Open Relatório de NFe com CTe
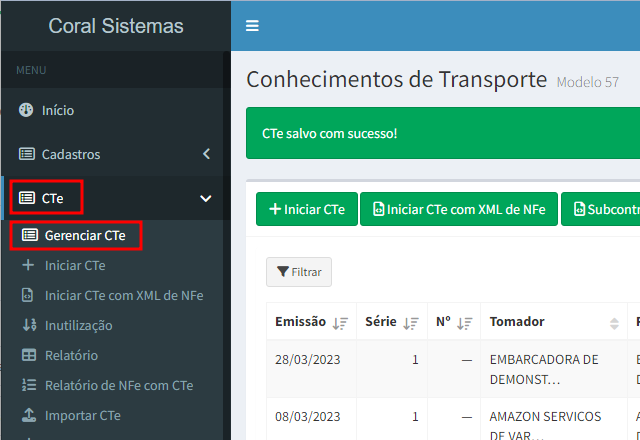Screen dimensions: 640x440 click(118, 385)
